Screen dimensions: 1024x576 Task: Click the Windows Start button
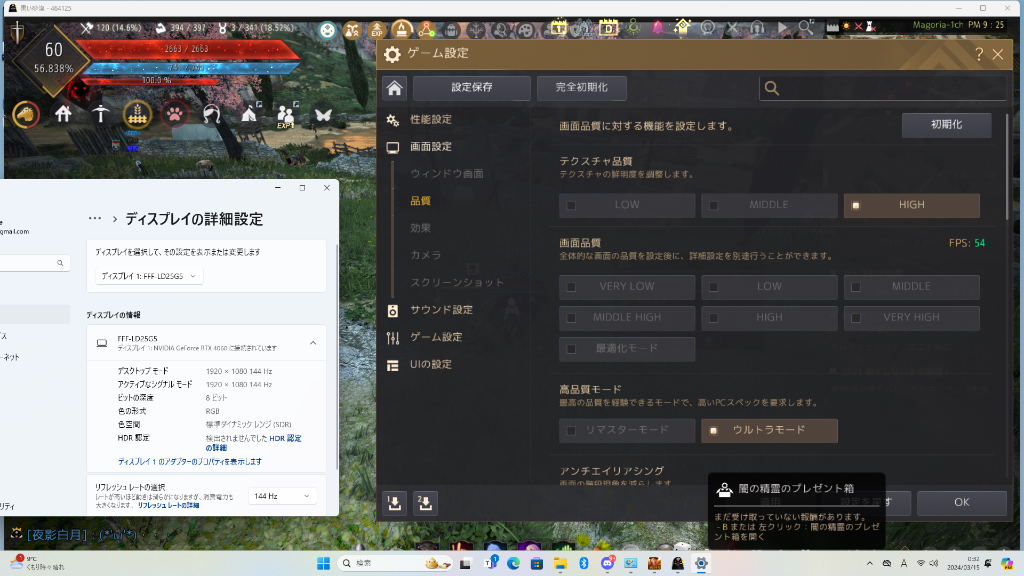click(323, 563)
